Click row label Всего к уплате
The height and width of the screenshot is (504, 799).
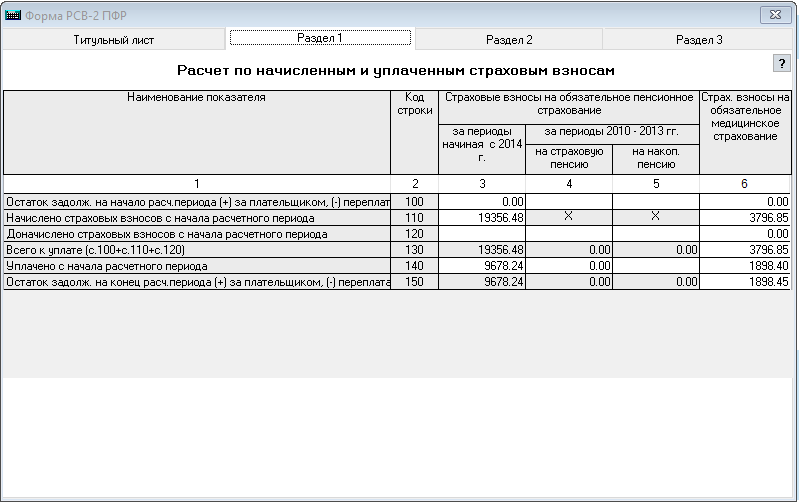[197, 250]
